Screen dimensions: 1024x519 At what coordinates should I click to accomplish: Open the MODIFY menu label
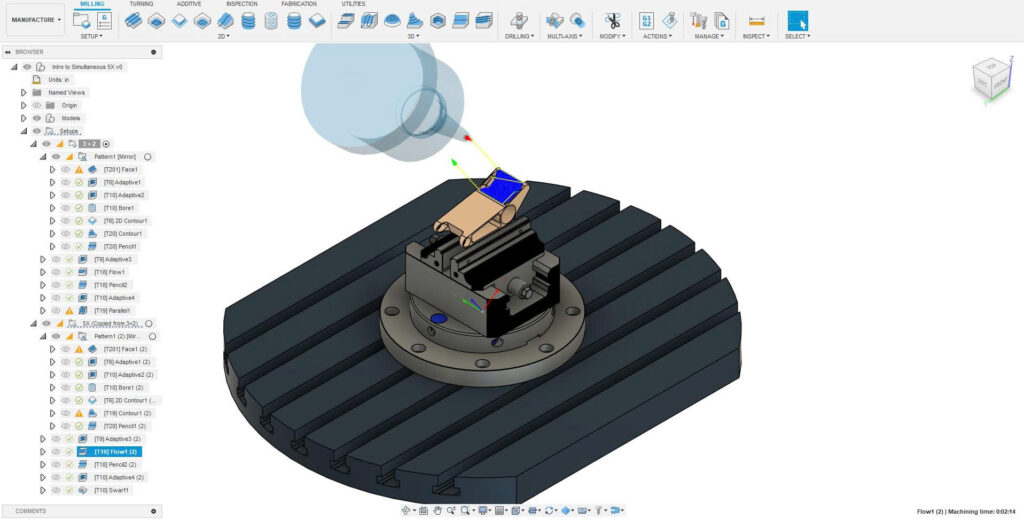click(x=612, y=37)
